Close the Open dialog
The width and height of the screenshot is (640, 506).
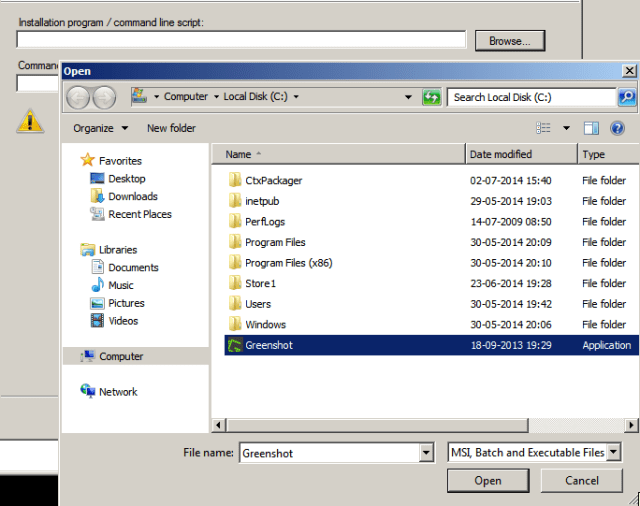[x=629, y=71]
